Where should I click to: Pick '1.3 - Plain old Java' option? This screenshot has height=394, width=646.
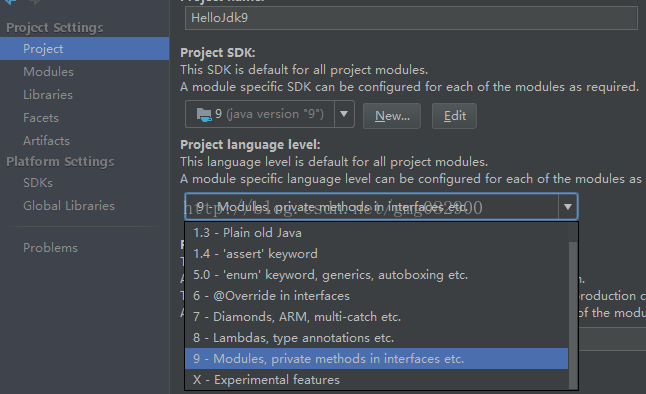377,233
